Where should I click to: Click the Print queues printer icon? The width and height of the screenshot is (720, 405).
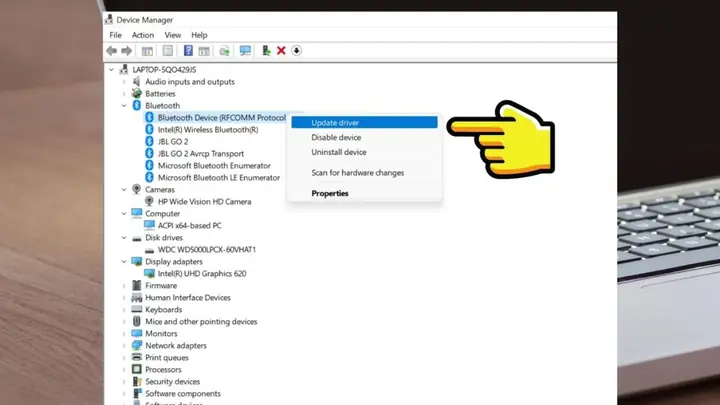pos(136,357)
